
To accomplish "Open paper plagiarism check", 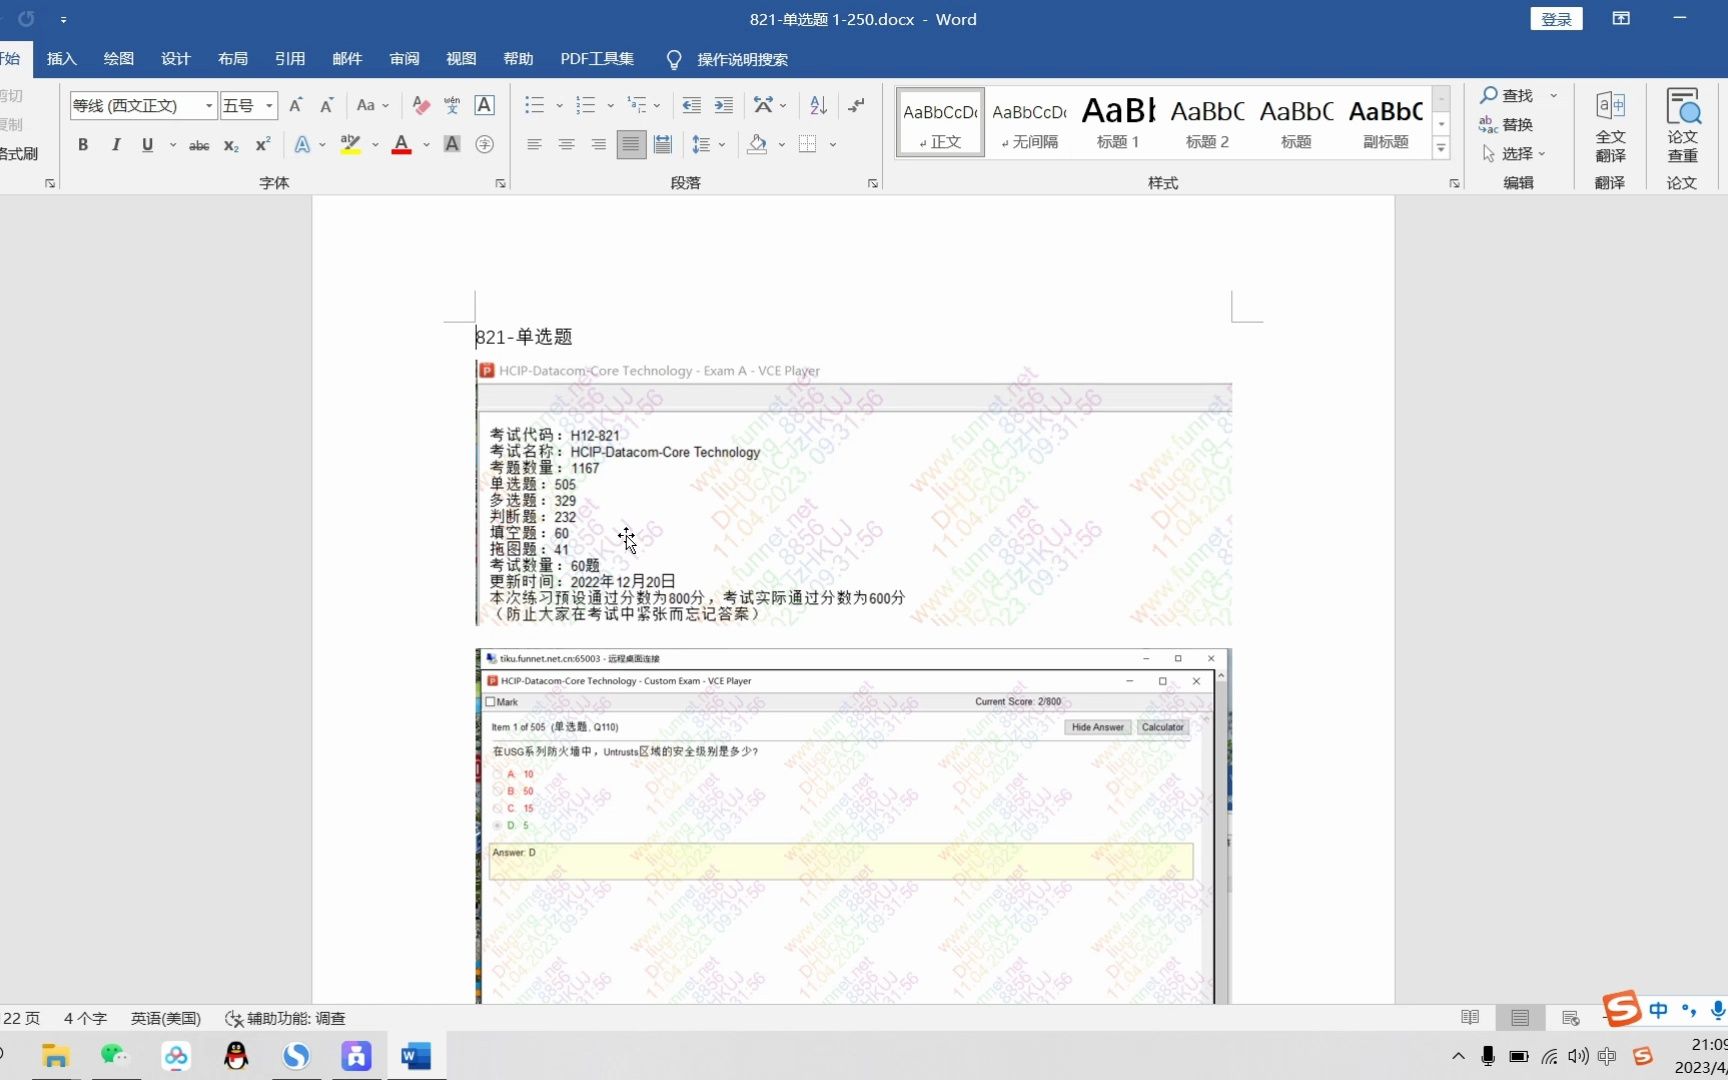I will point(1682,126).
